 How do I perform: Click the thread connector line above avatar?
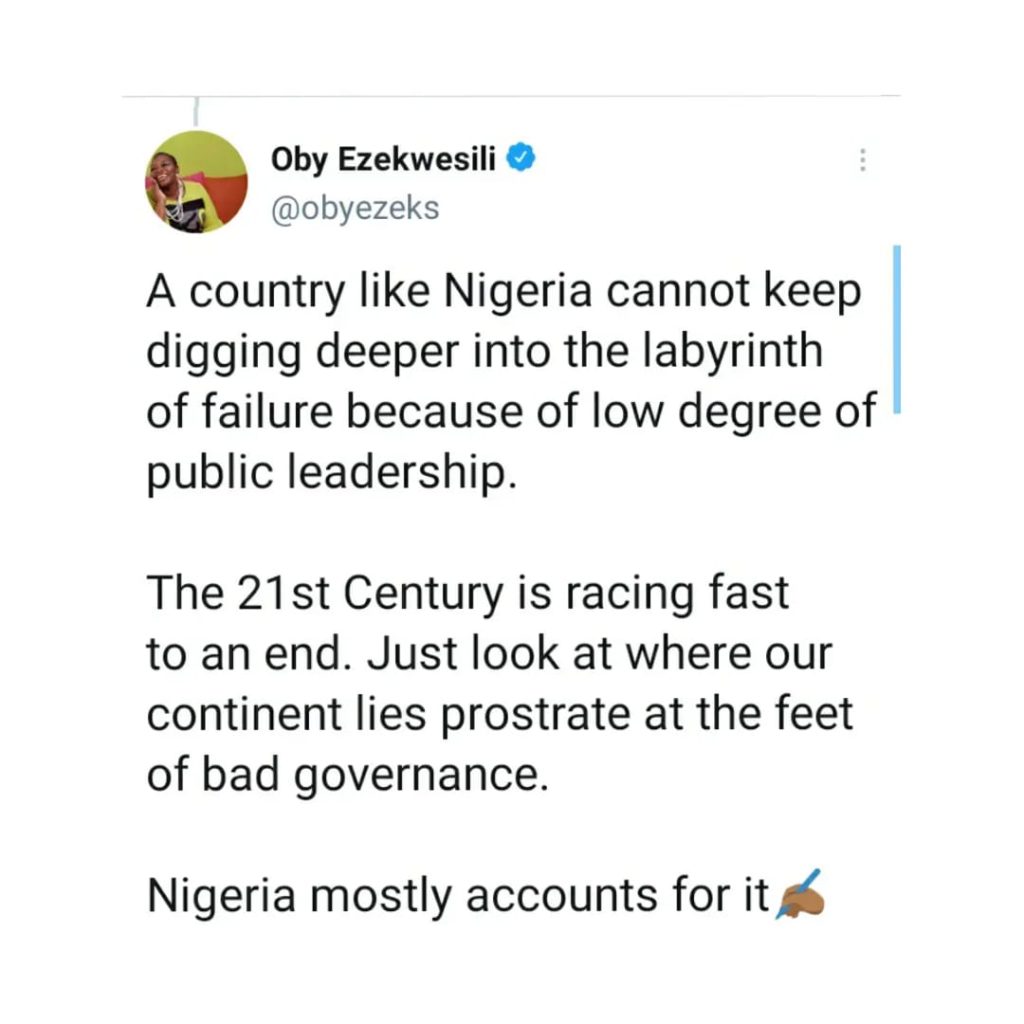pos(196,112)
